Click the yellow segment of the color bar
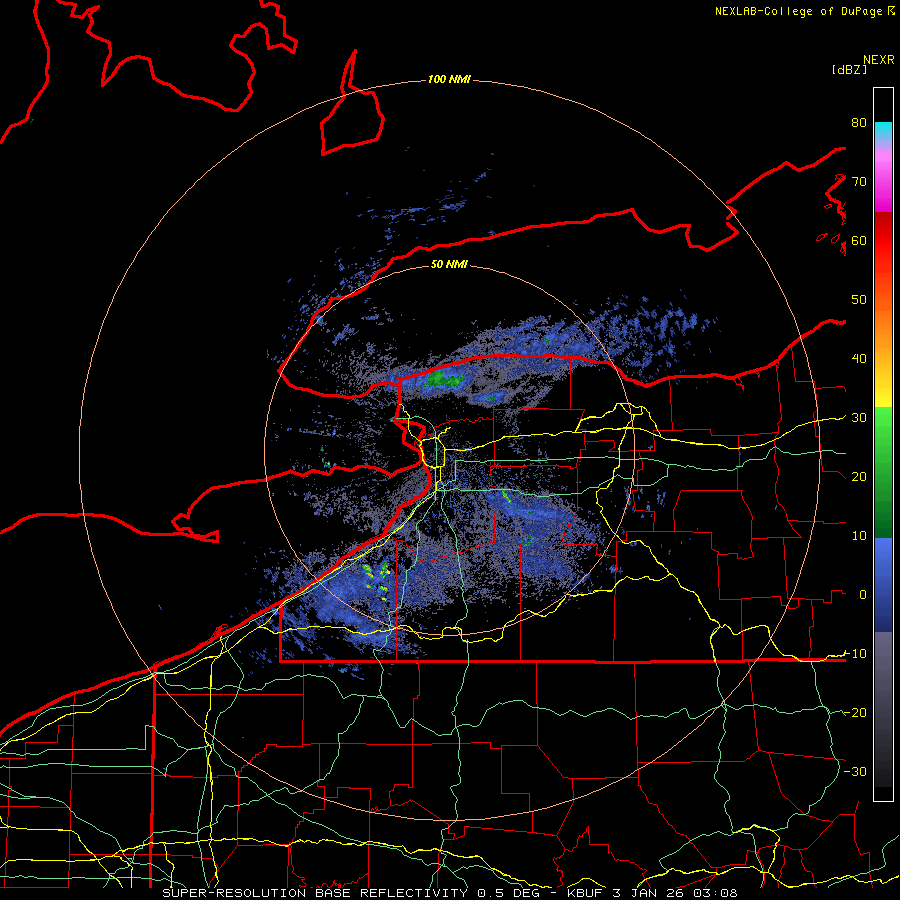900x900 pixels. click(x=883, y=390)
